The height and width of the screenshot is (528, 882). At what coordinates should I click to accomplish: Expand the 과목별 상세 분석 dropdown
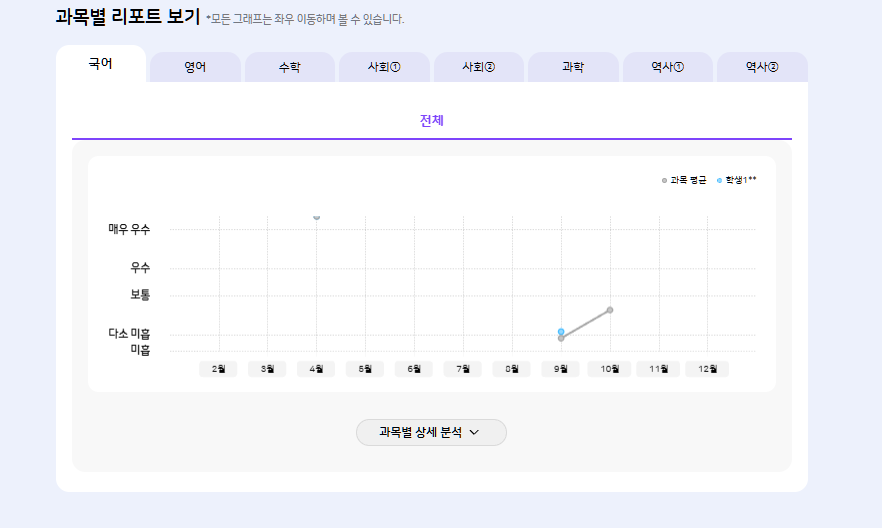tap(420, 432)
